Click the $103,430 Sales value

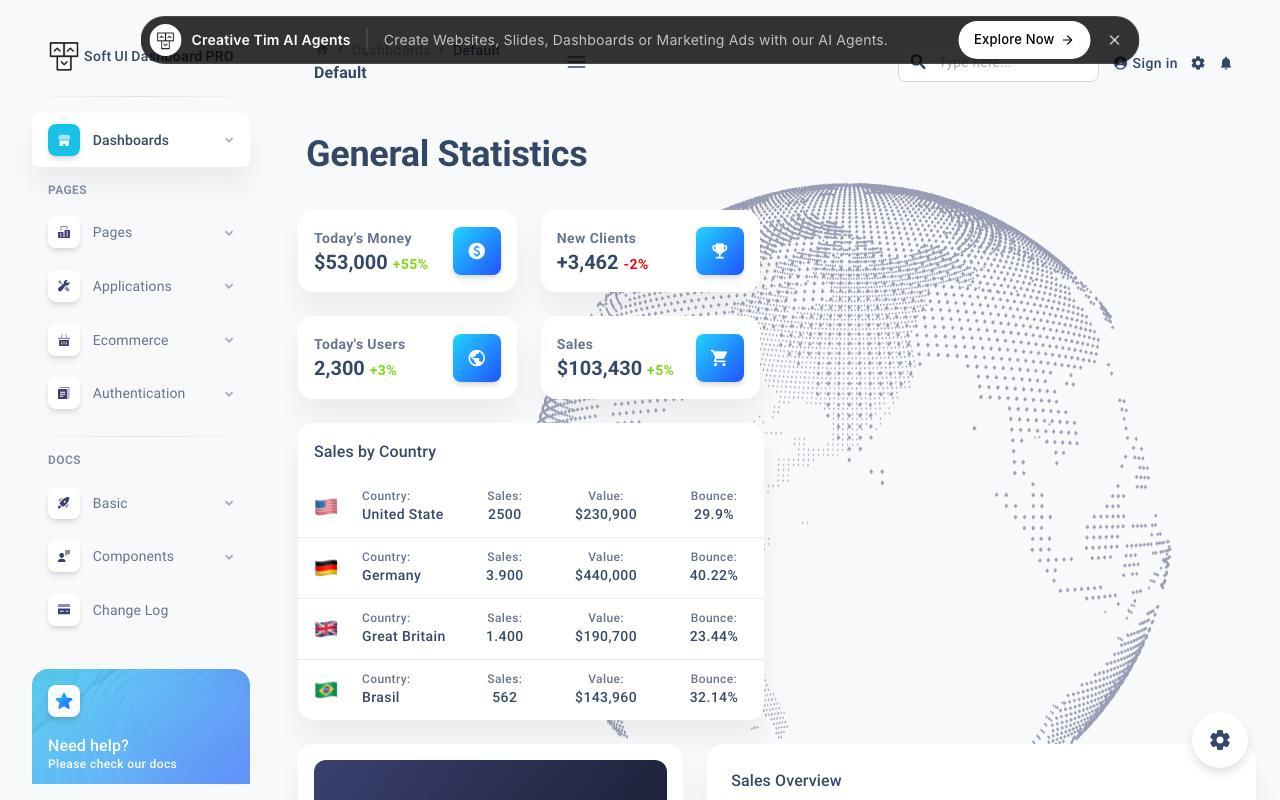[x=599, y=368]
